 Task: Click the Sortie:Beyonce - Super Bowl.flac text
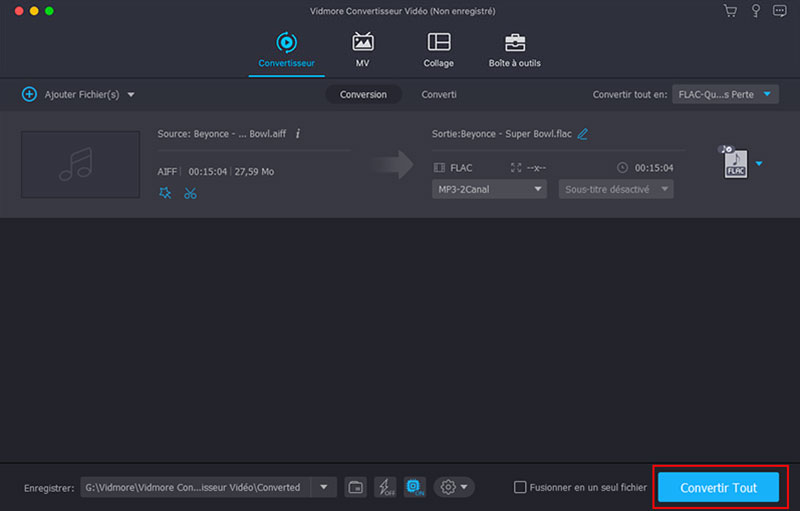point(502,134)
